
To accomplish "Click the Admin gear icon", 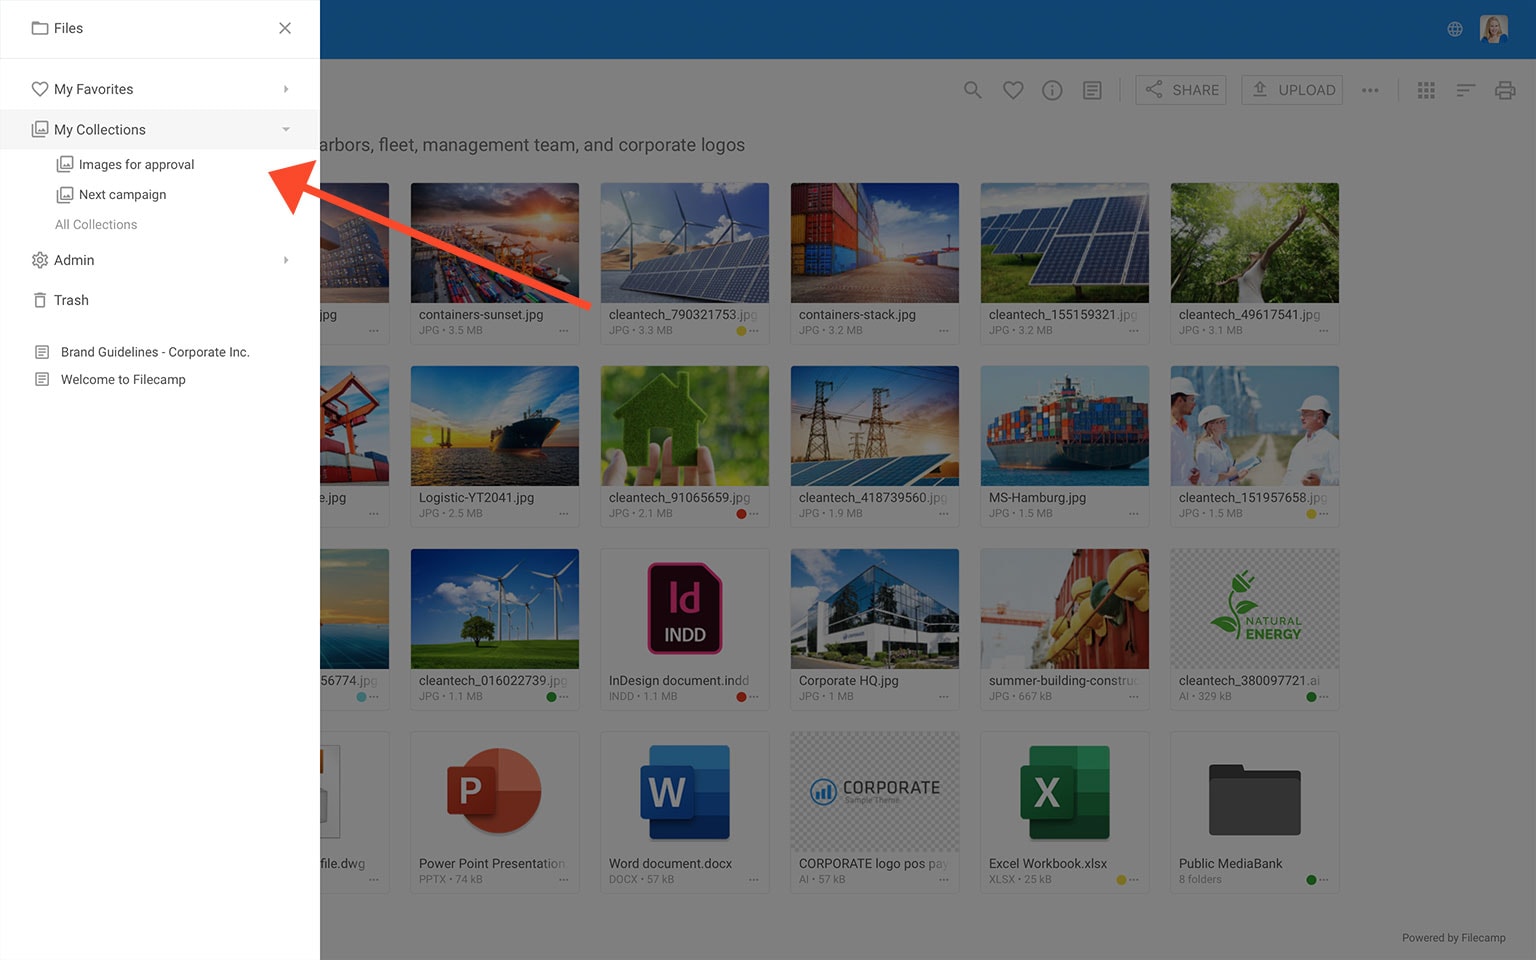I will pyautogui.click(x=40, y=260).
